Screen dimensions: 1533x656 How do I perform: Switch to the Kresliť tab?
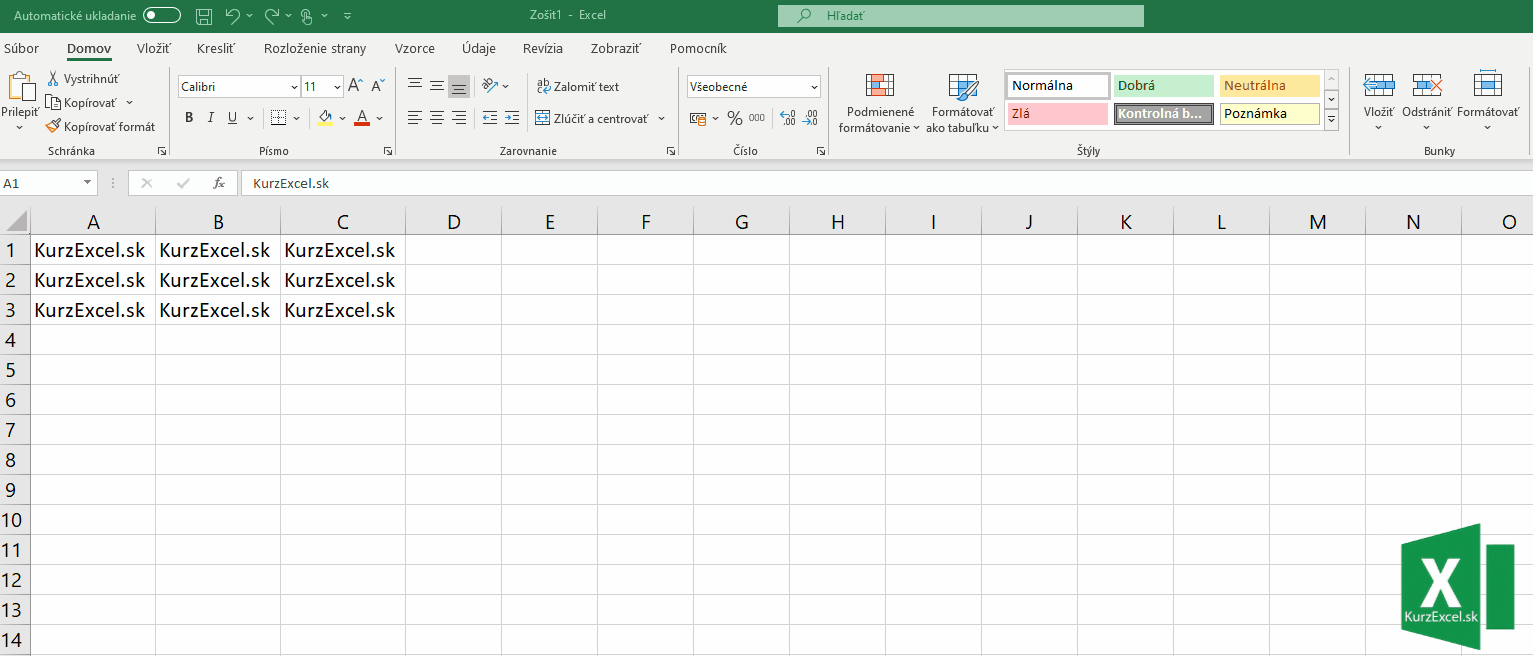[216, 48]
